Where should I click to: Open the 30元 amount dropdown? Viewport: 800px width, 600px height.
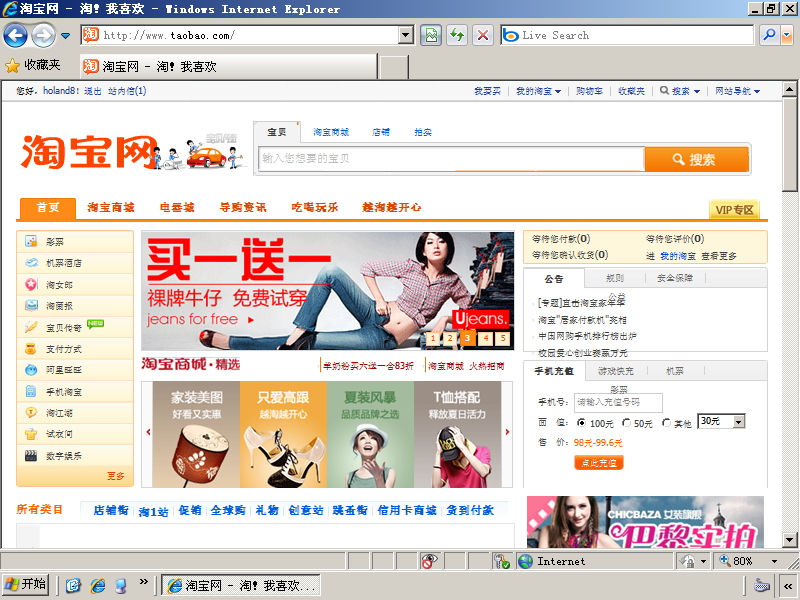tap(738, 421)
